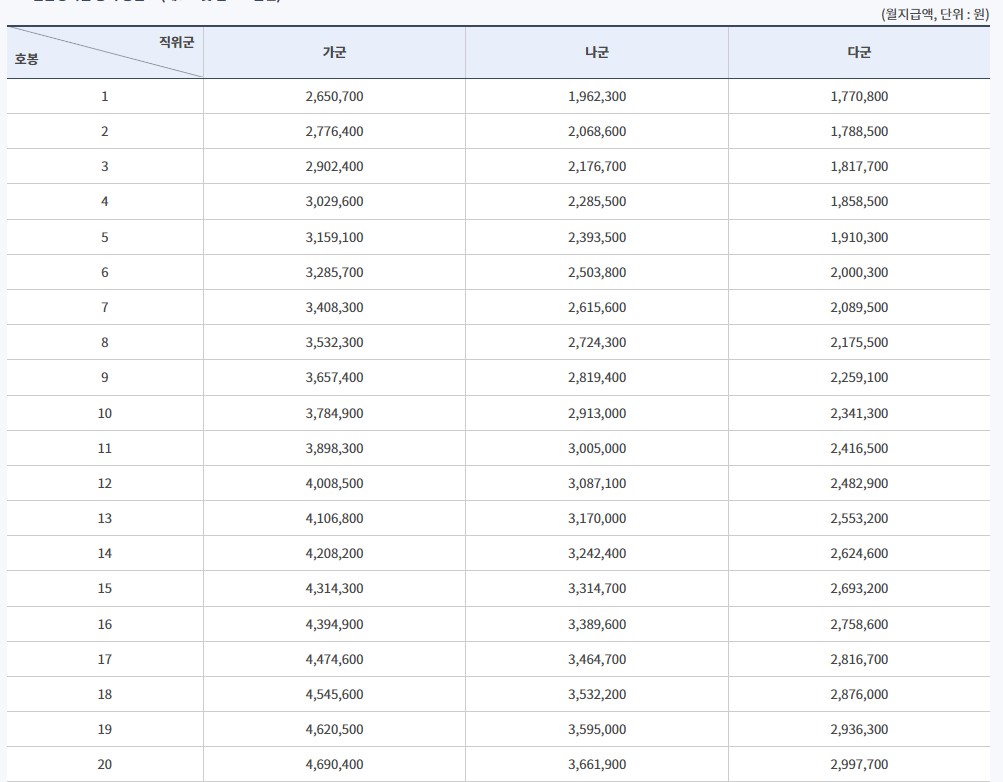Select the value 2,482,900
Screen dimensions: 1003x782
pos(859,483)
